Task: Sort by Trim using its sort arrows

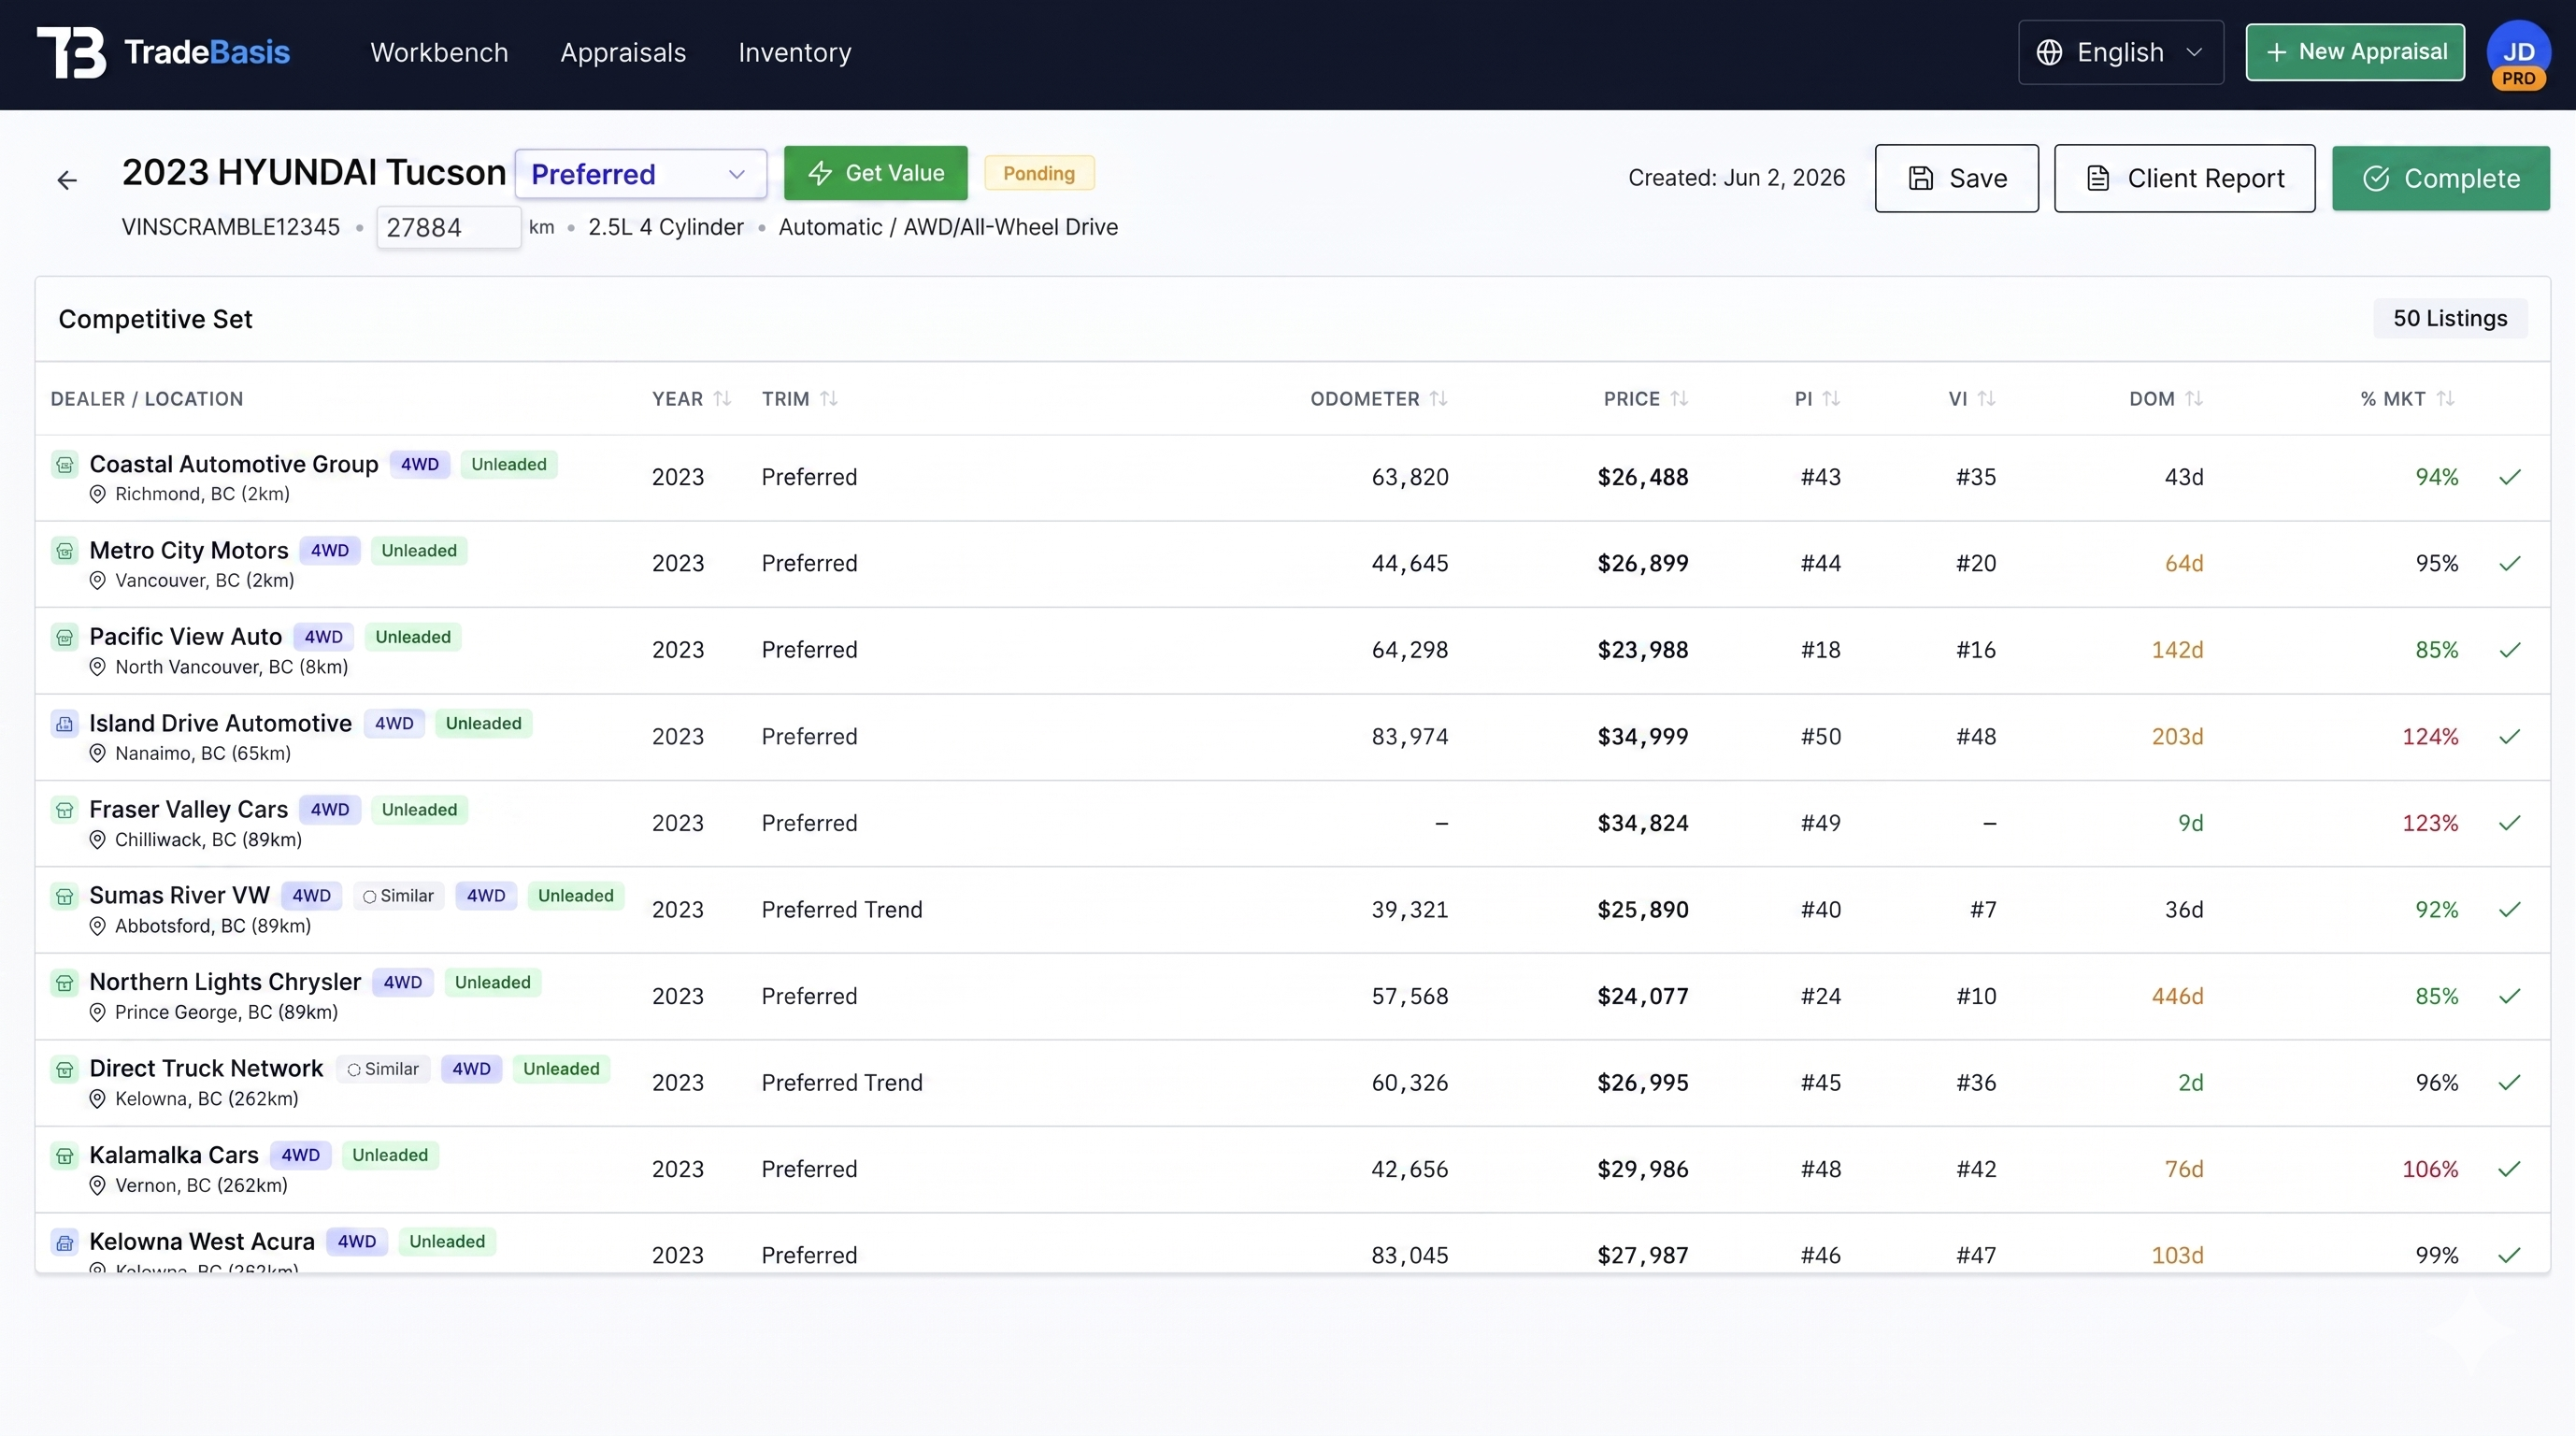Action: pyautogui.click(x=828, y=398)
